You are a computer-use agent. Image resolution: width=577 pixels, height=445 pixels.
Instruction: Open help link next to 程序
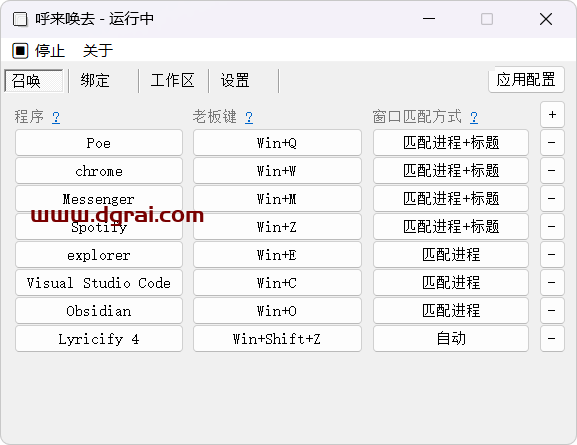(x=56, y=117)
